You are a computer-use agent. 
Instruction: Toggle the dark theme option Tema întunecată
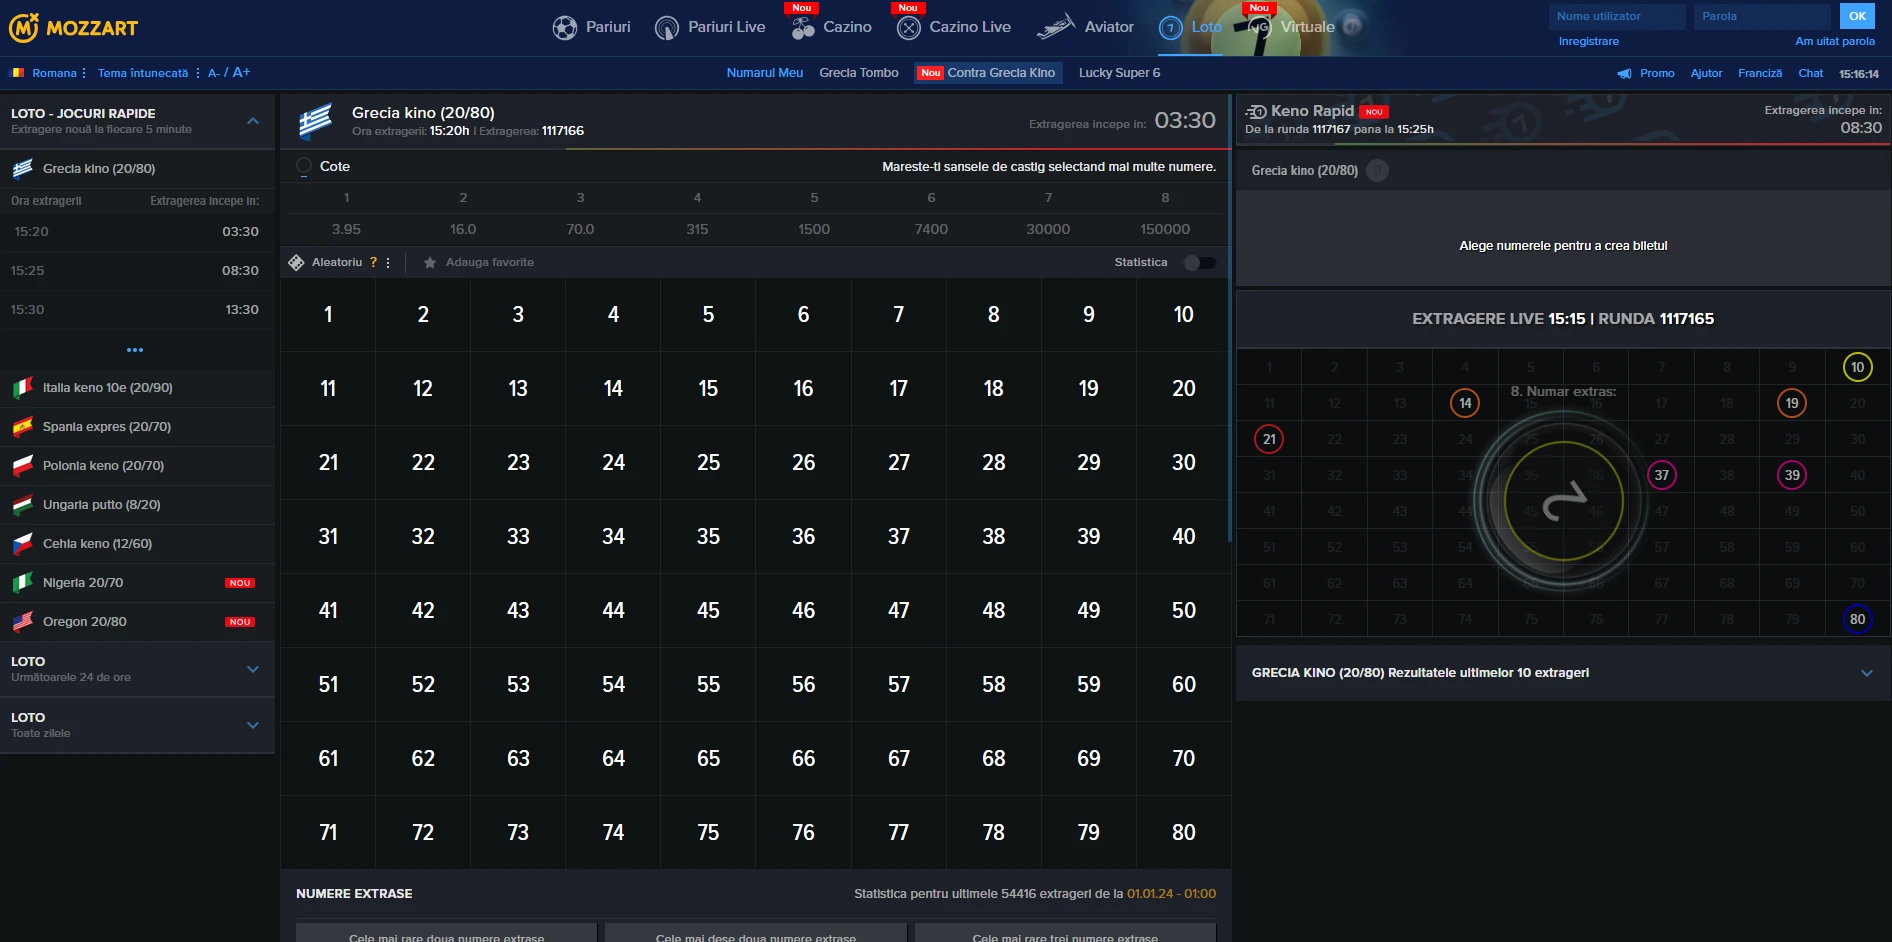coord(143,73)
